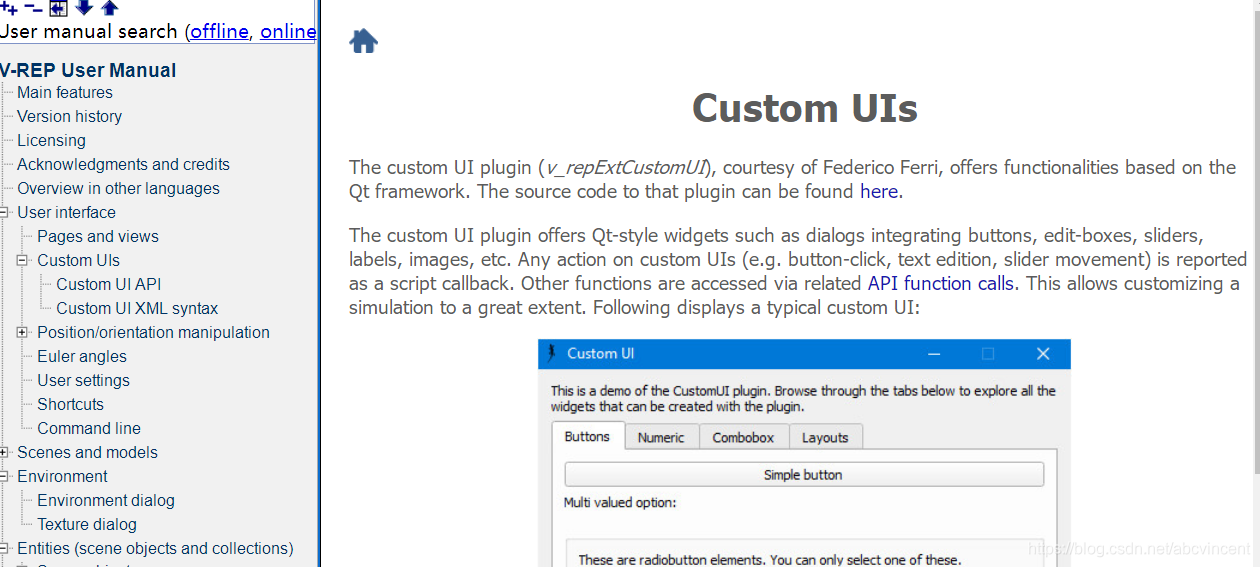Select the Environment tree entry
Viewport: 1260px width, 567px height.
pyautogui.click(x=62, y=476)
